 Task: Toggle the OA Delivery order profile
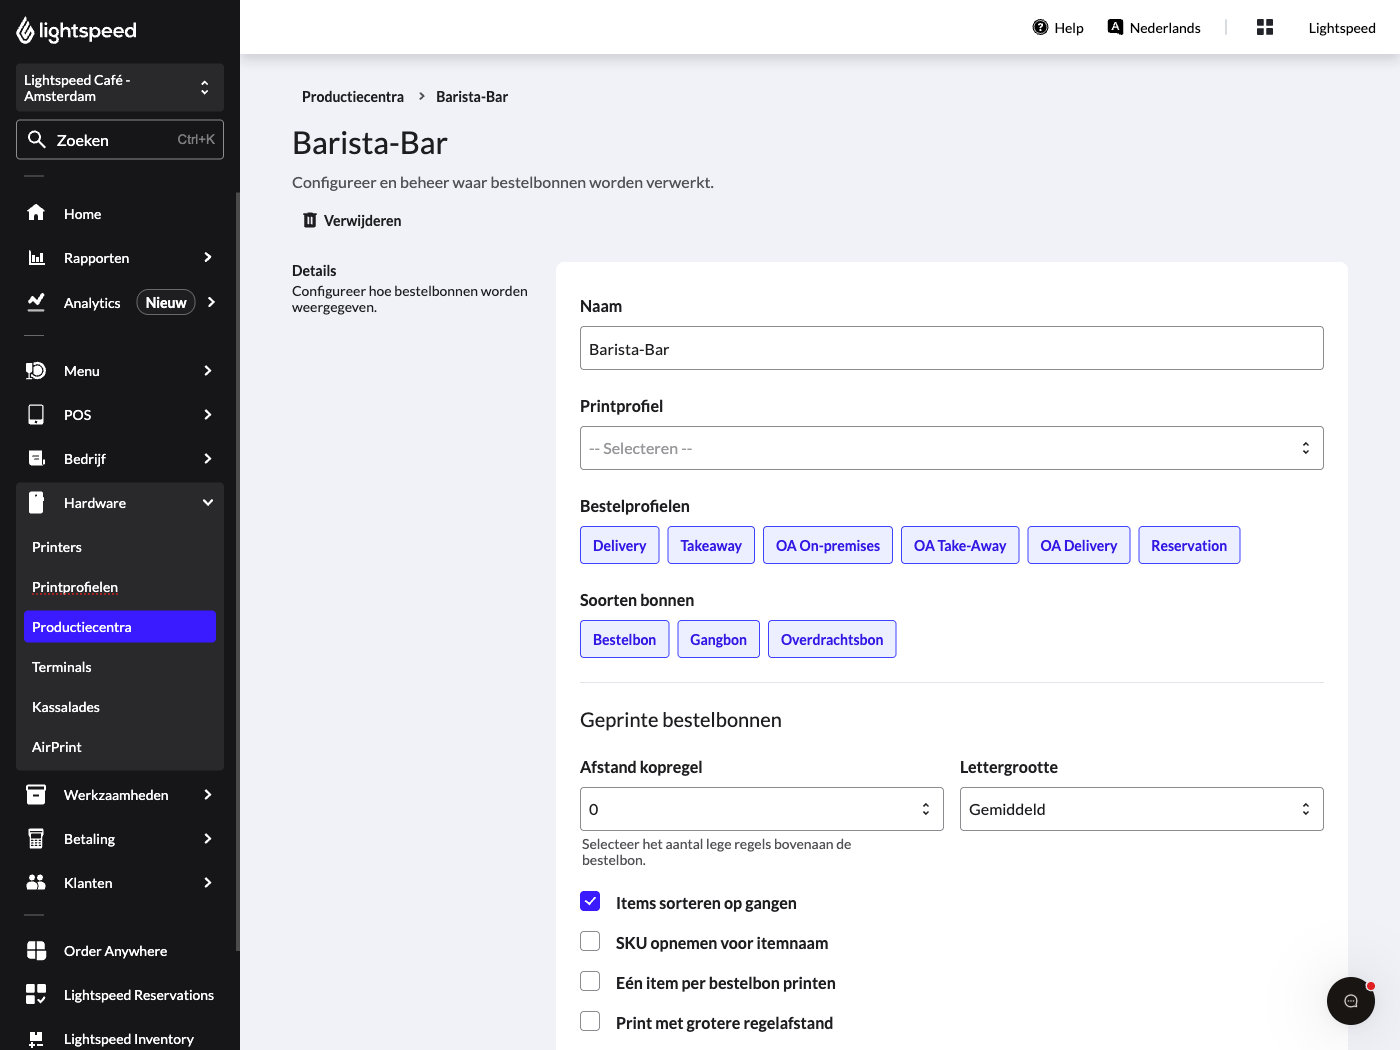pos(1079,545)
